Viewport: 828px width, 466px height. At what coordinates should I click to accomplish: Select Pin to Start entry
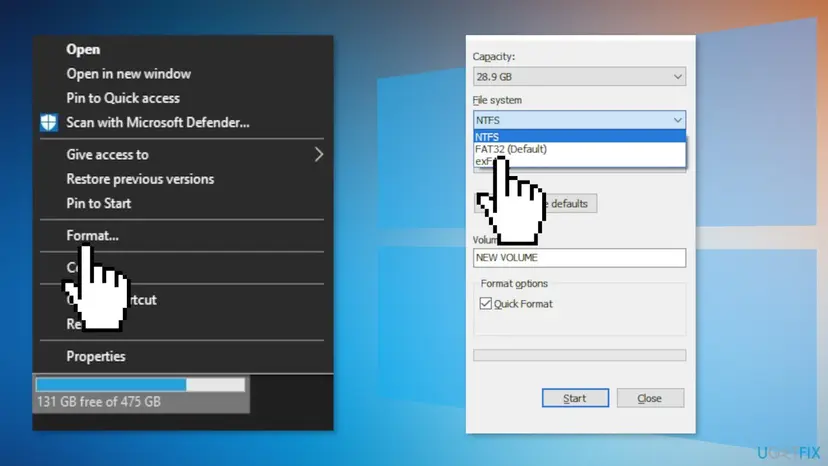[98, 203]
